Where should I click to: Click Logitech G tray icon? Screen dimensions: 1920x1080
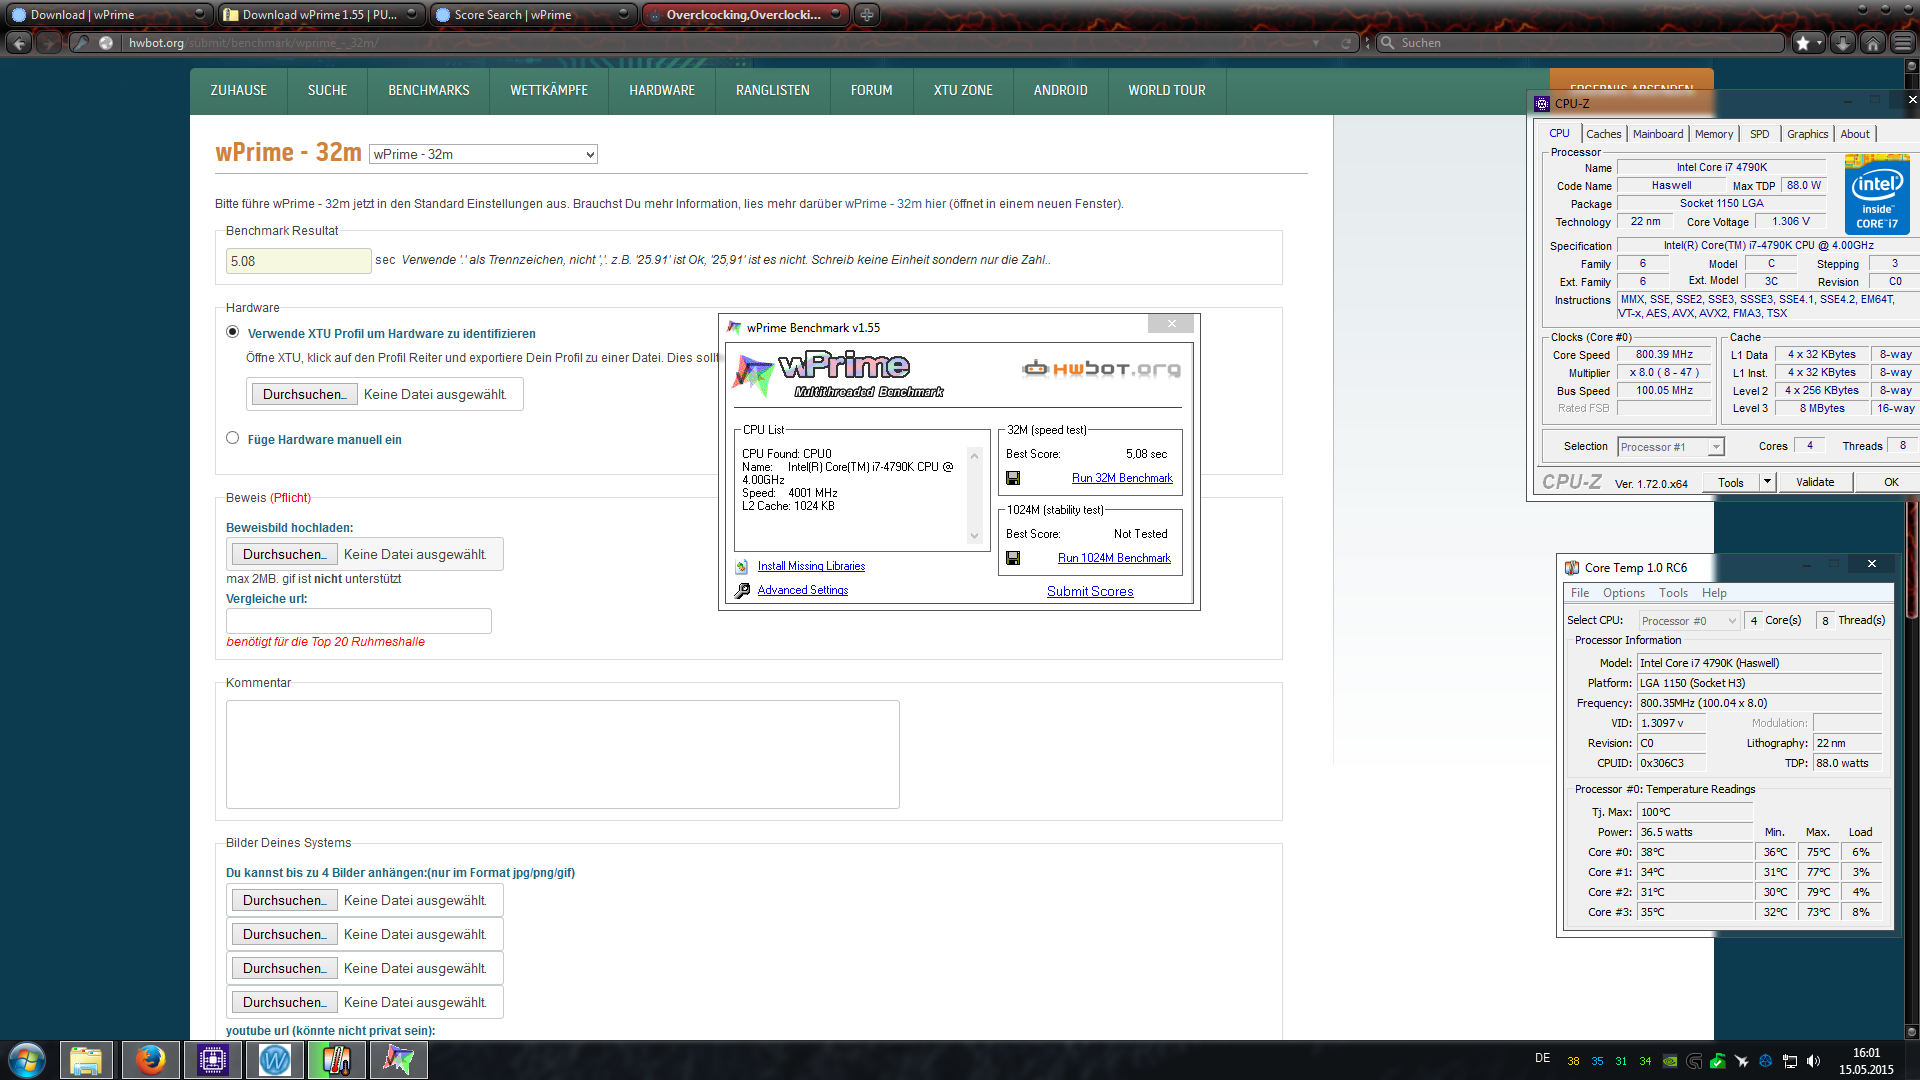coord(1694,1061)
